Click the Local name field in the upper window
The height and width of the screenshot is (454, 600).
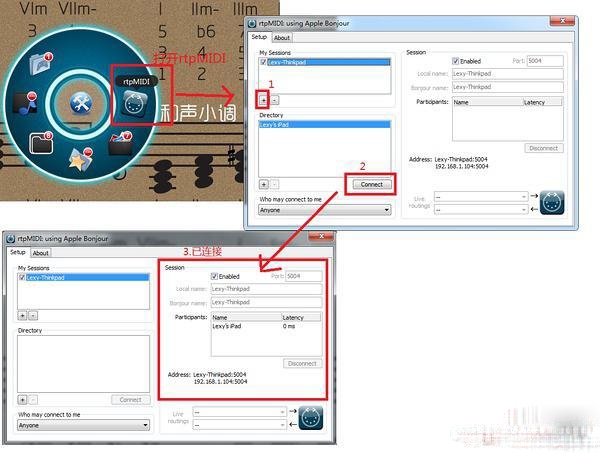507,73
